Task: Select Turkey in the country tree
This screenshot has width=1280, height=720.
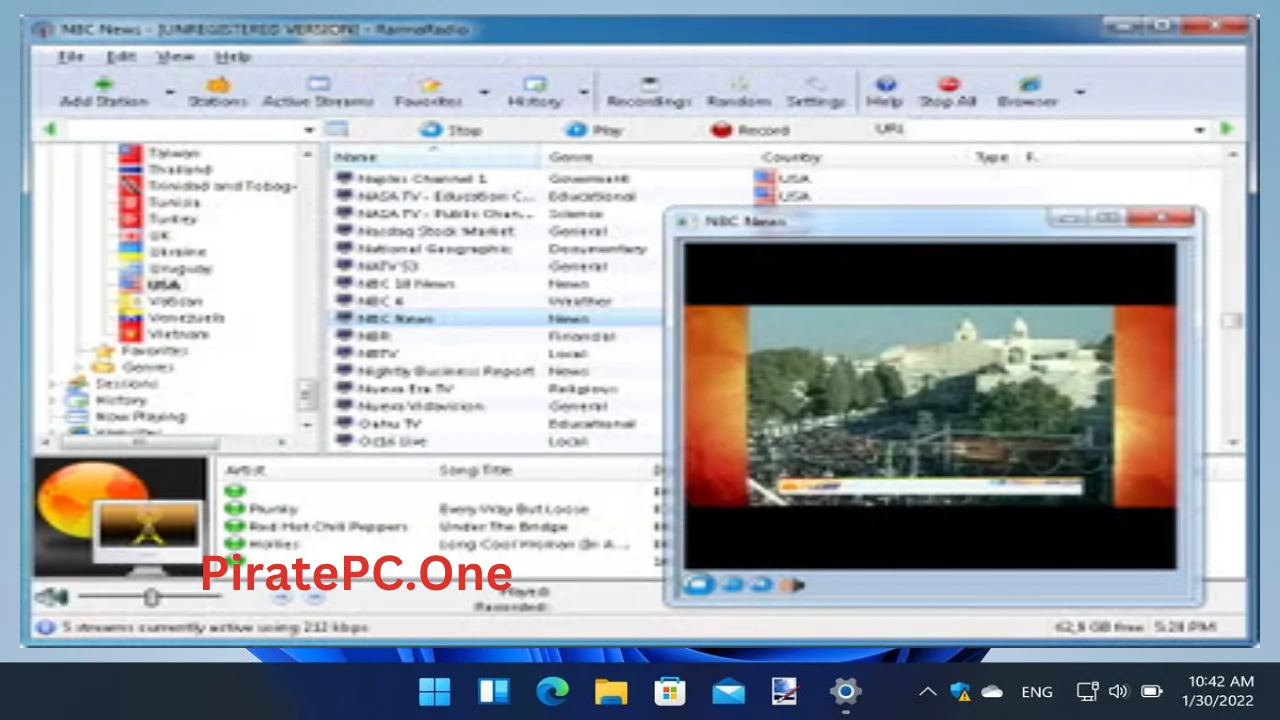Action: [x=173, y=218]
